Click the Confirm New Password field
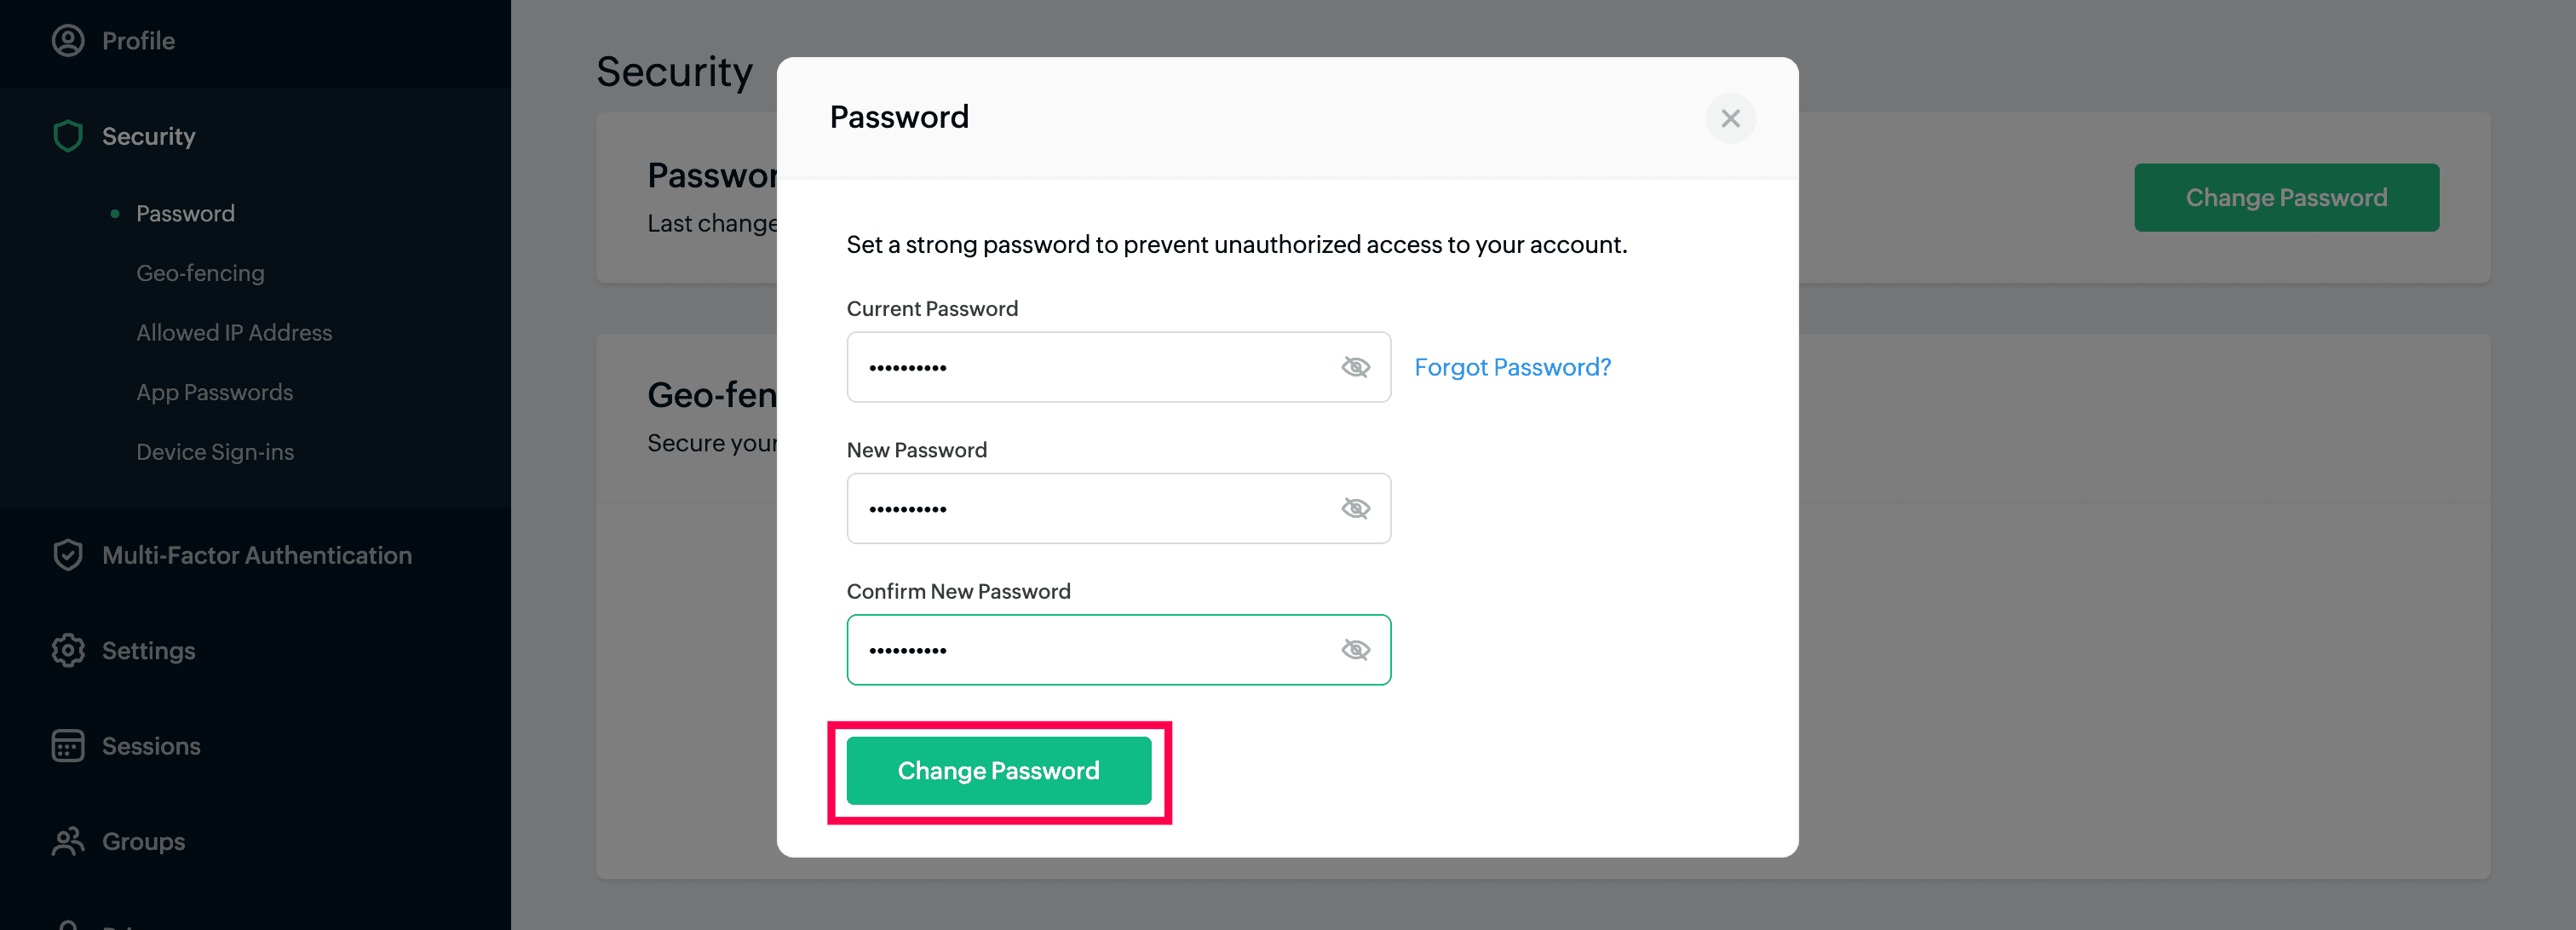Viewport: 2576px width, 930px height. coord(1090,650)
